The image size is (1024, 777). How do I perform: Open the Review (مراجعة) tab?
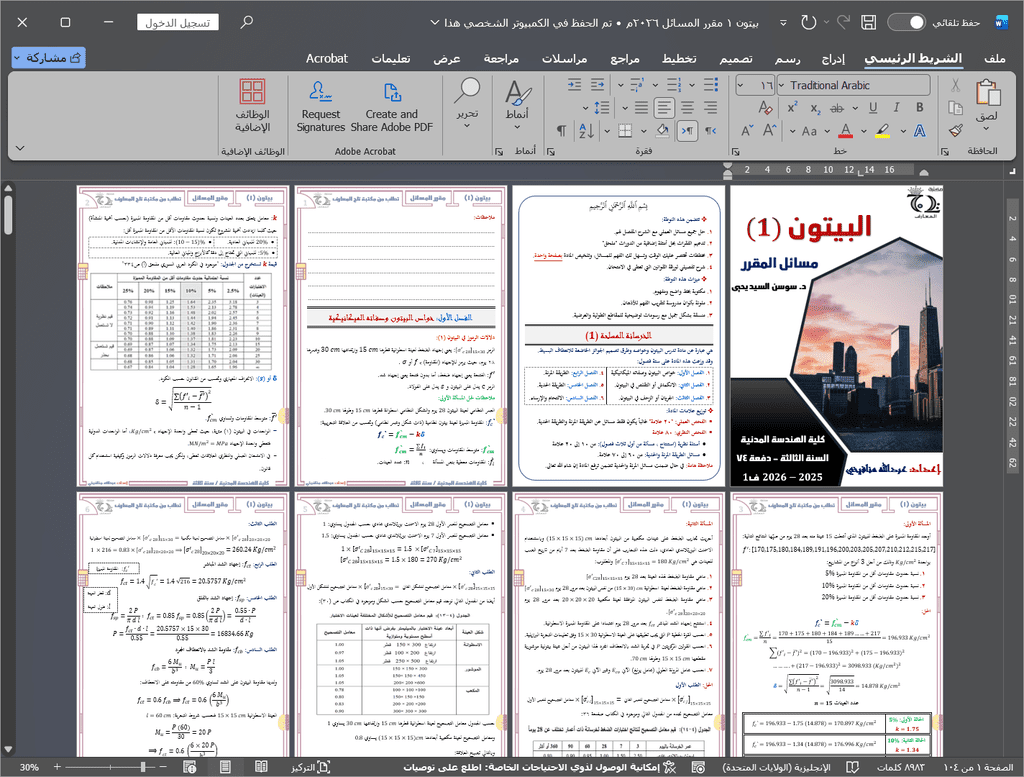501,58
